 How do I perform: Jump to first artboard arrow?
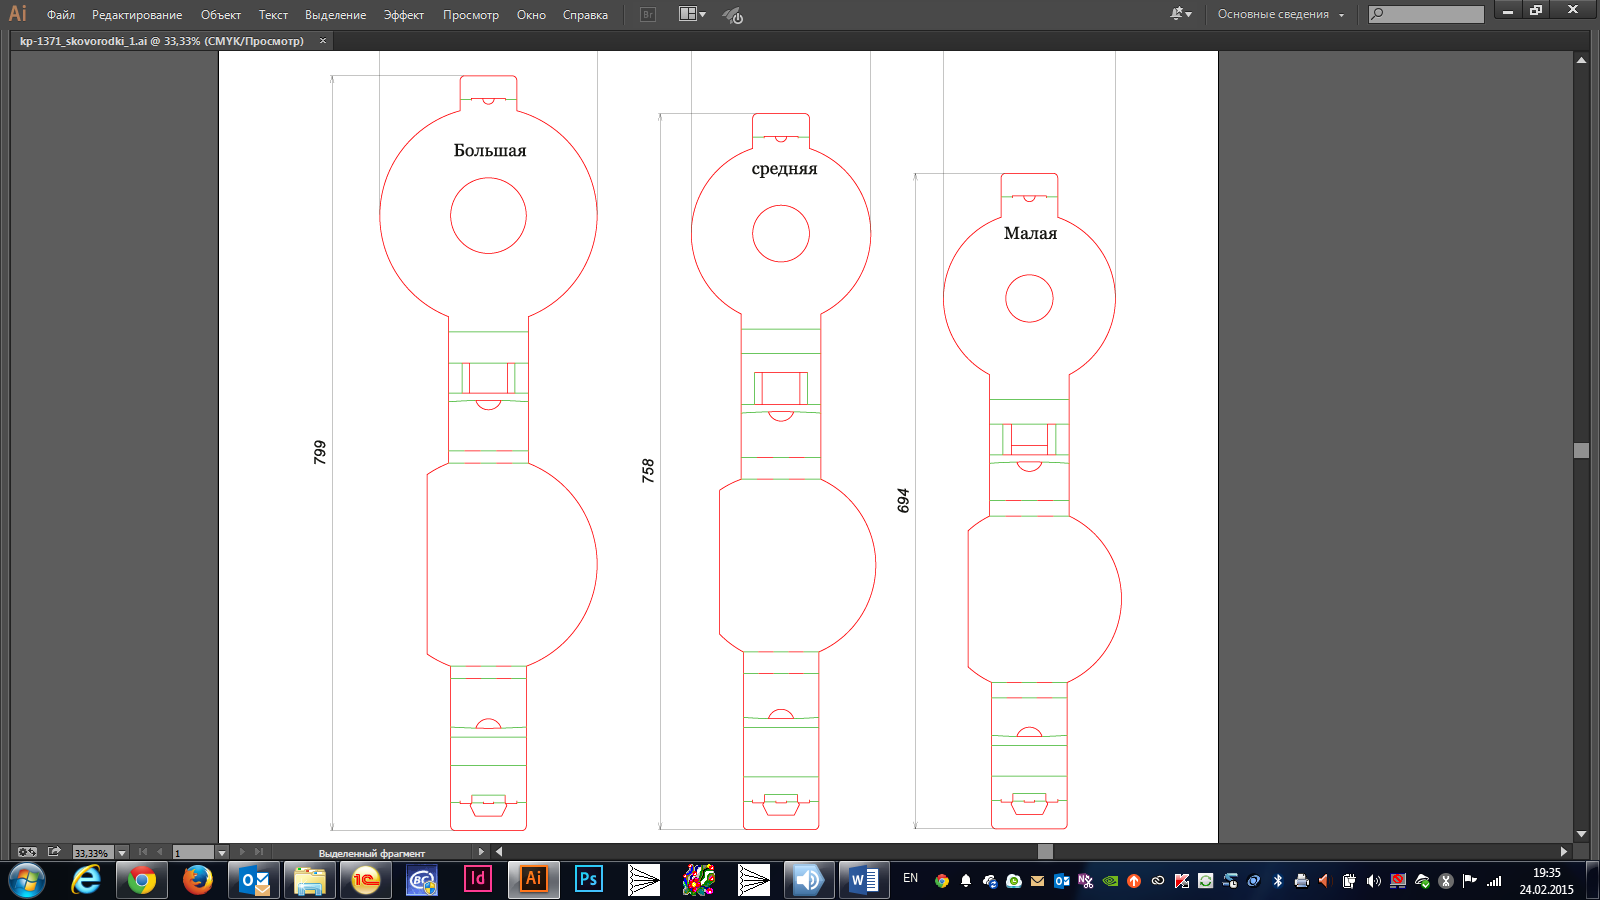click(x=143, y=852)
